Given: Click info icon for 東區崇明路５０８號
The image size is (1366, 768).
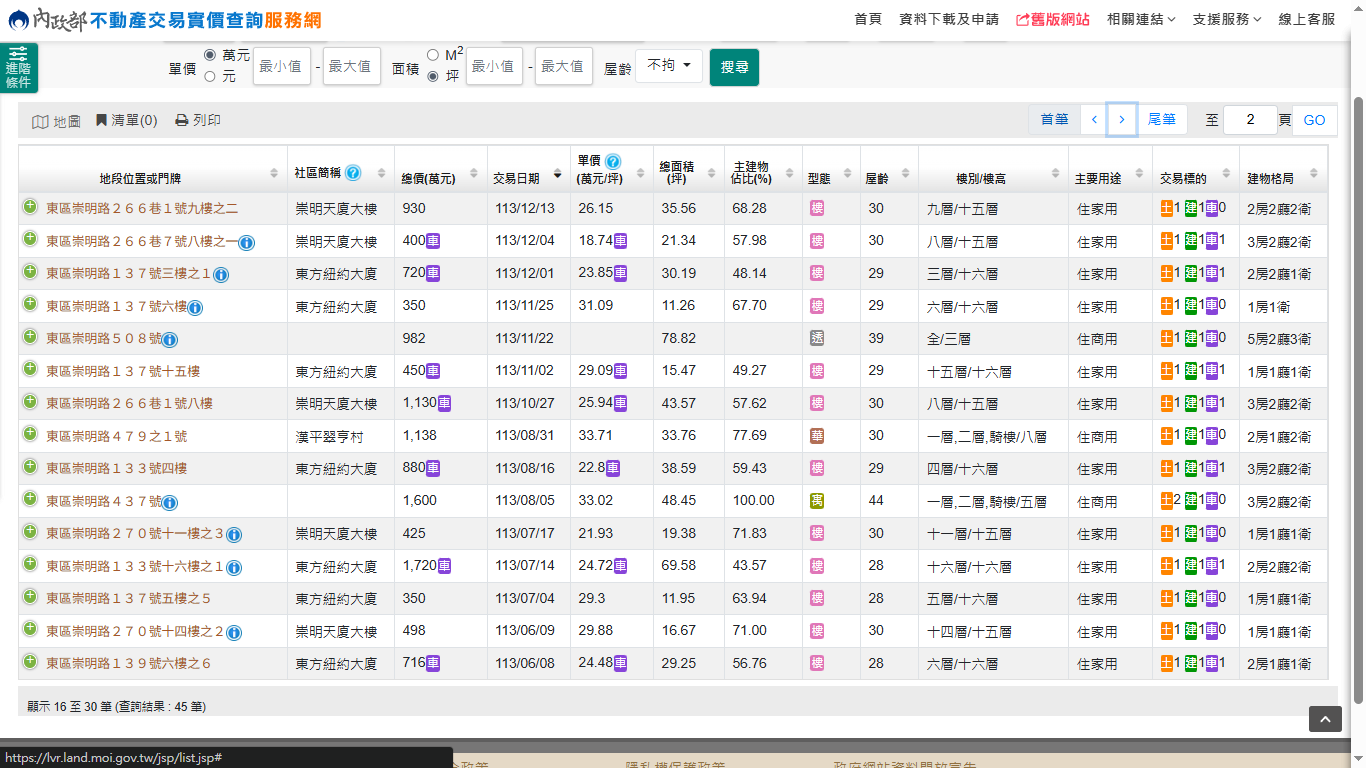Looking at the screenshot, I should (170, 340).
